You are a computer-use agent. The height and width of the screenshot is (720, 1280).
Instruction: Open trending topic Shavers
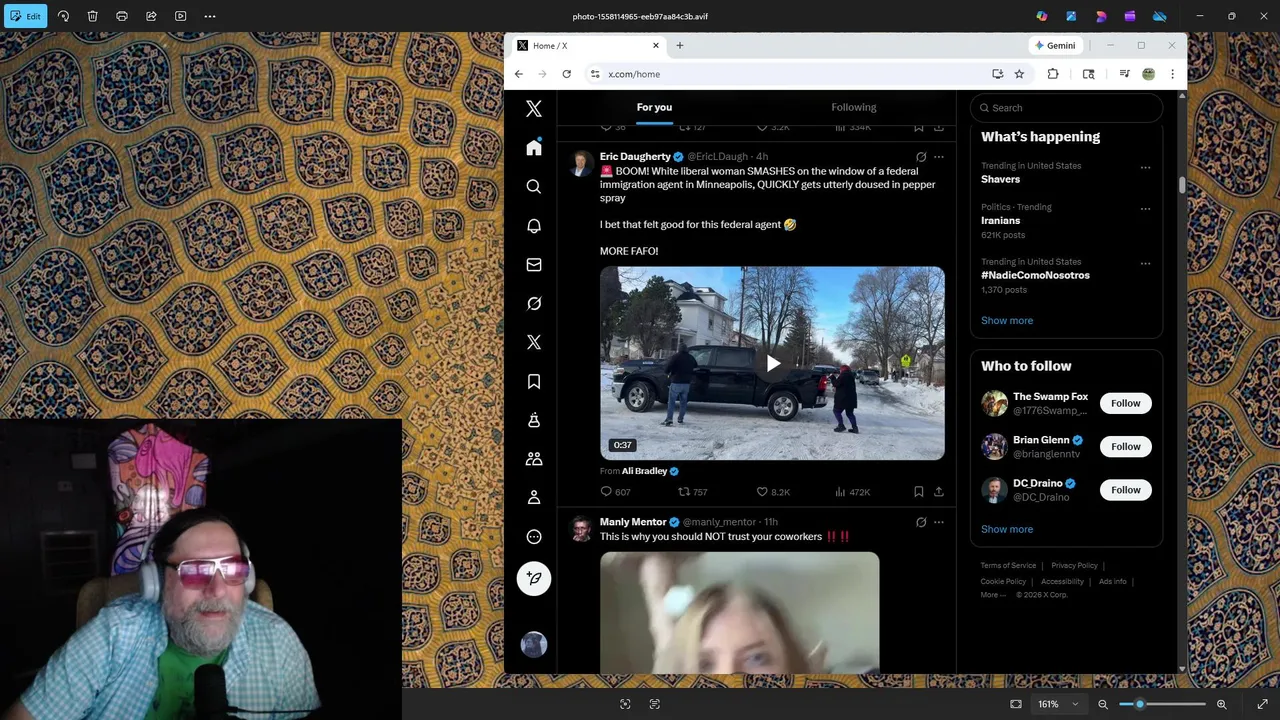1000,179
